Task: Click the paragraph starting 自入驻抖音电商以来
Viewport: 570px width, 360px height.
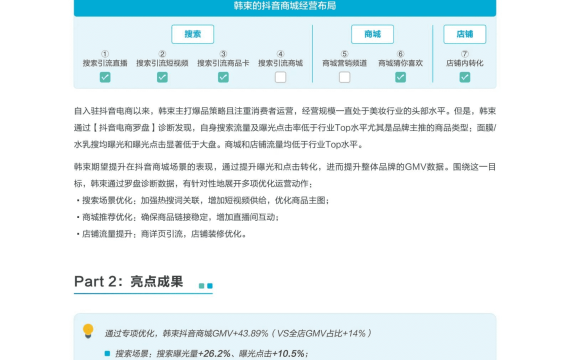Action: (x=285, y=128)
